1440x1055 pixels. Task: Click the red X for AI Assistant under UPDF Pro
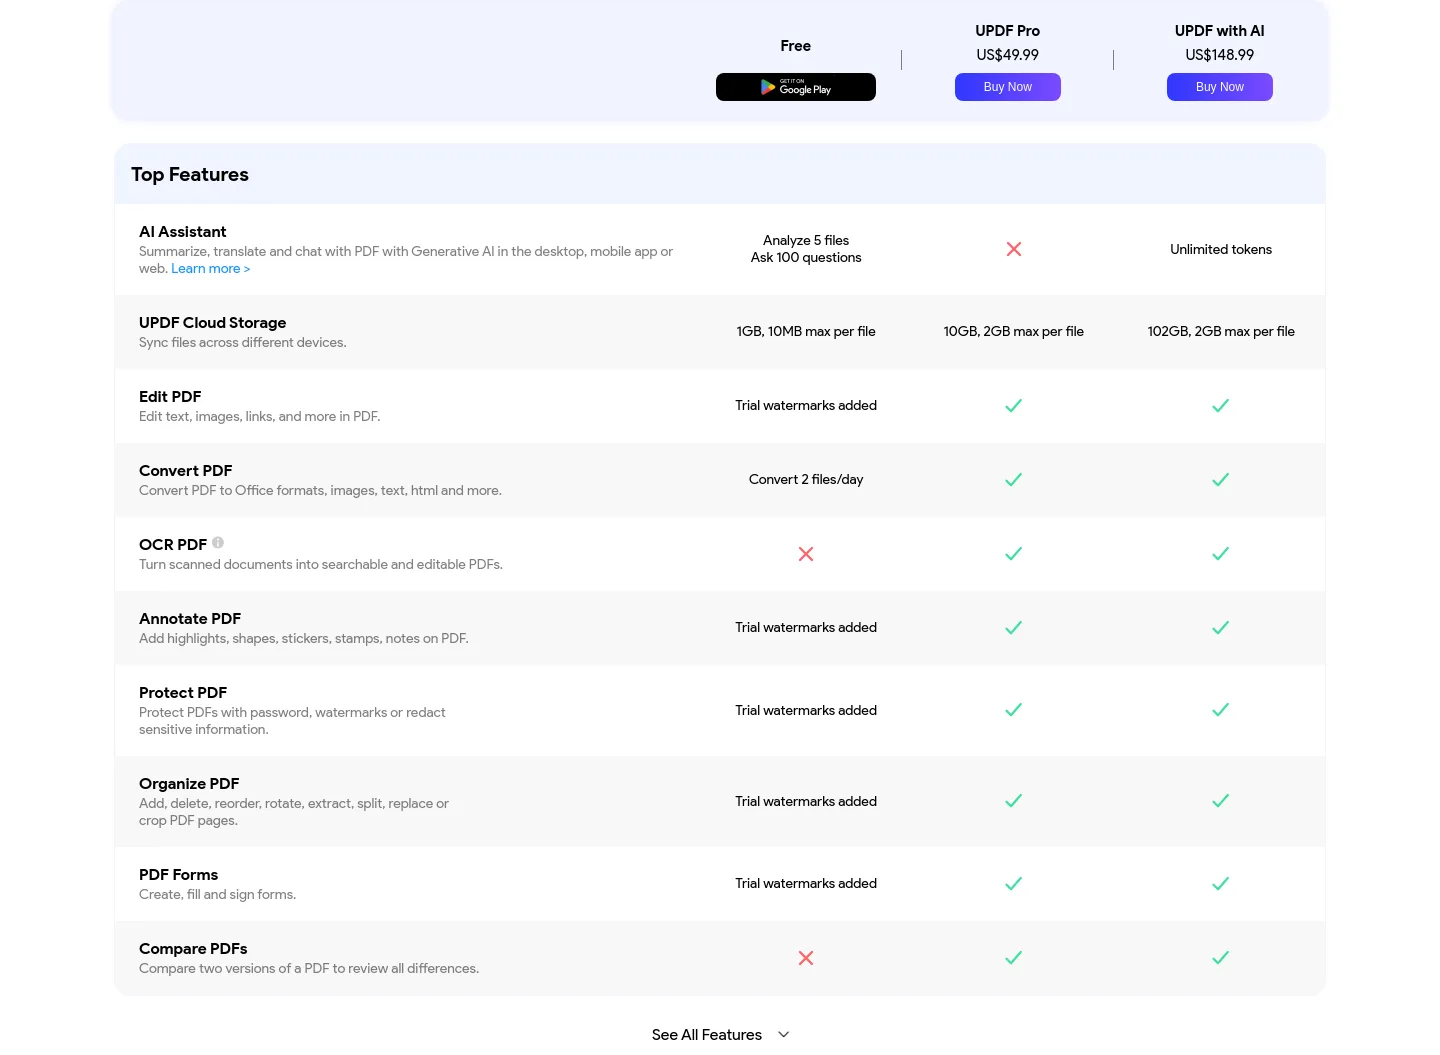coord(1014,249)
